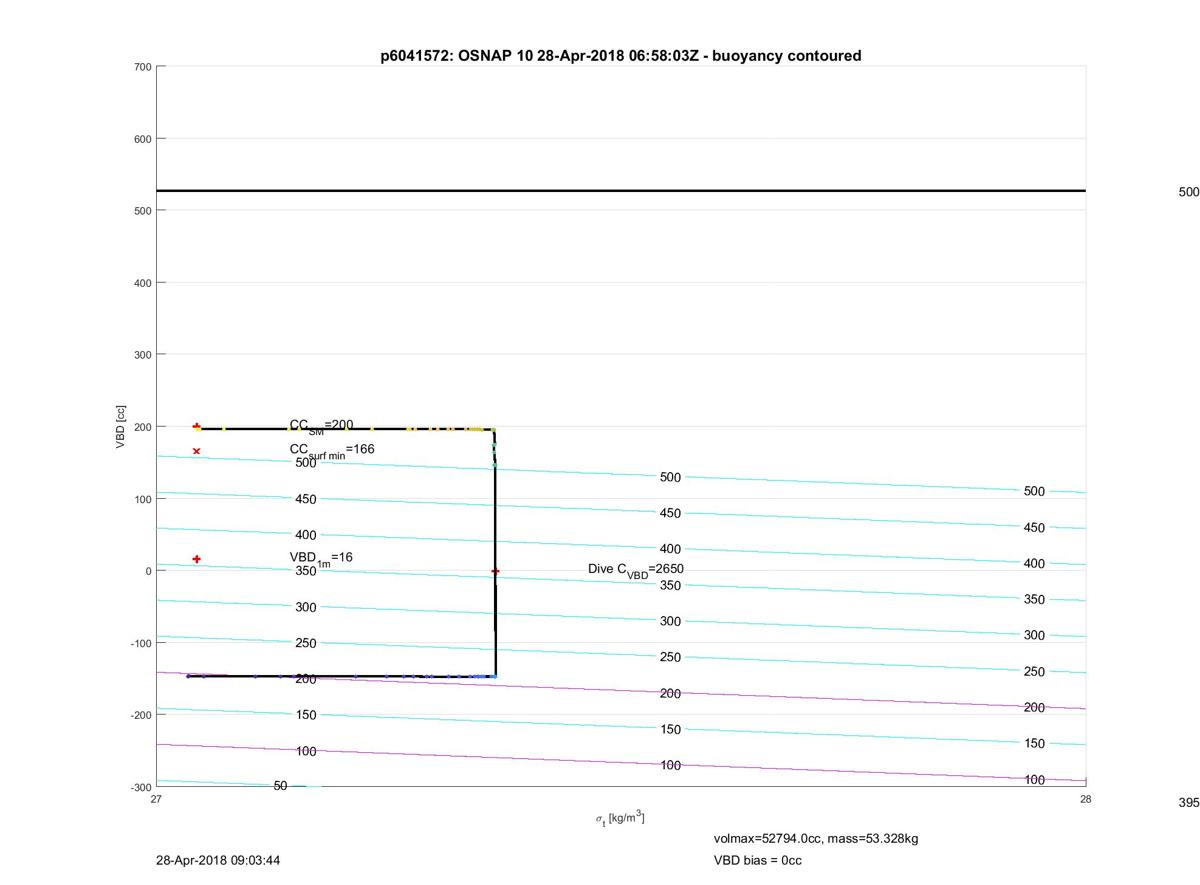Click the red plus marker beside CC SM=200
The height and width of the screenshot is (885, 1200).
196,427
